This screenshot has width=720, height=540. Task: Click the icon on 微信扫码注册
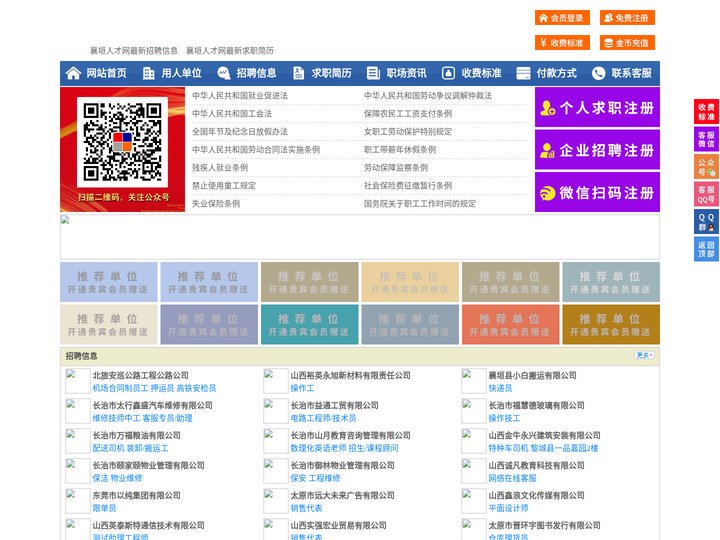coord(547,193)
